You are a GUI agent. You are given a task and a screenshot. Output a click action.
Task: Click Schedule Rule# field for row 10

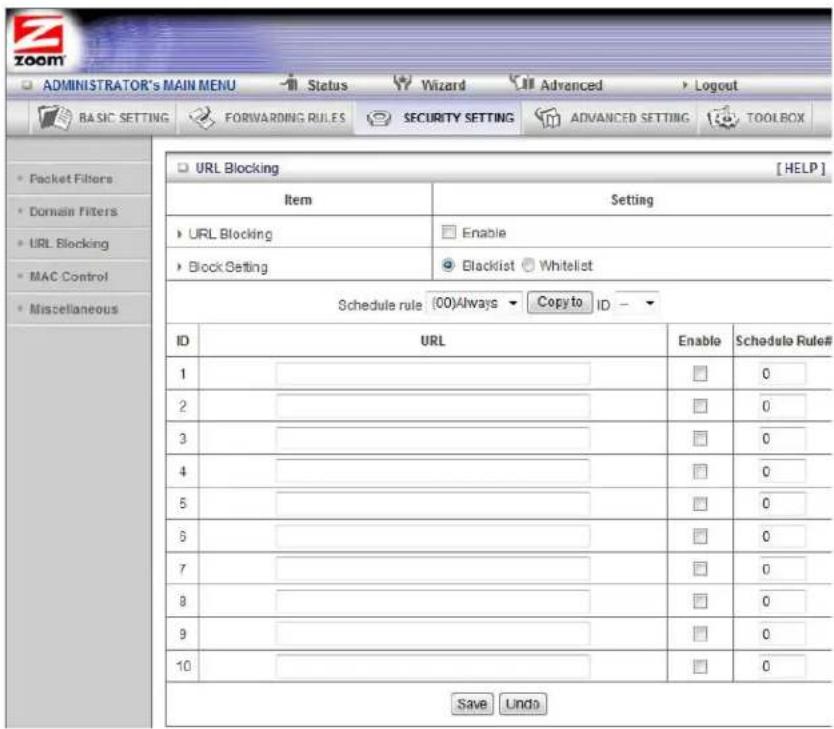(x=782, y=666)
